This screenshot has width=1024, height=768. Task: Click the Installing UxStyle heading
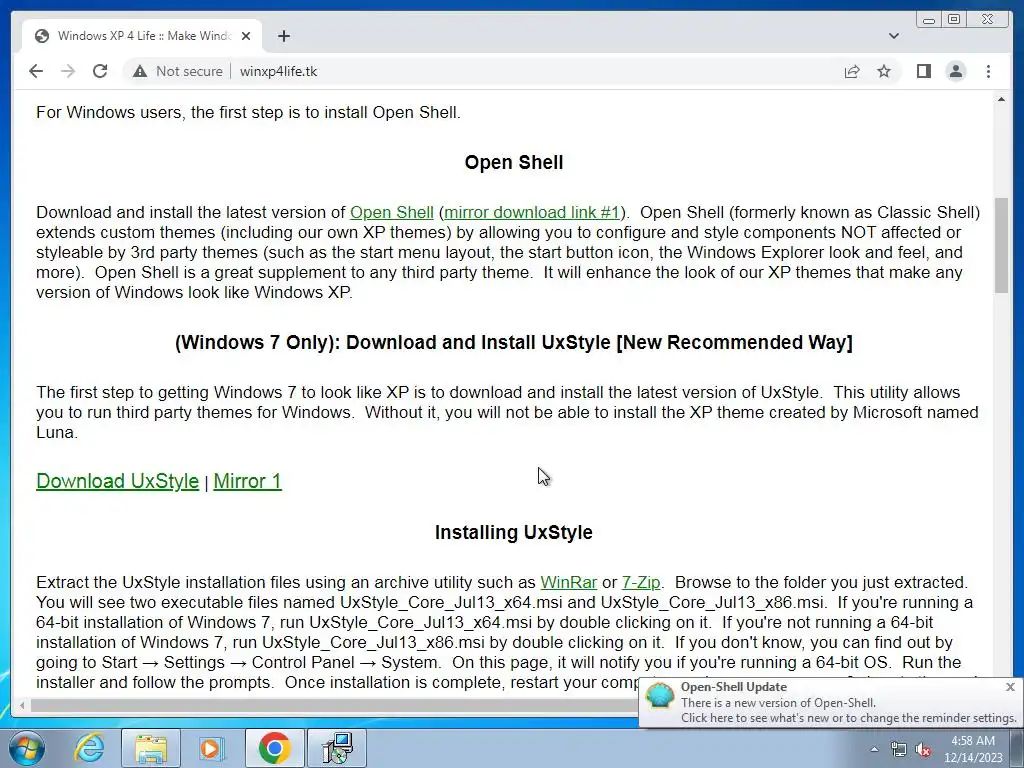tap(514, 532)
